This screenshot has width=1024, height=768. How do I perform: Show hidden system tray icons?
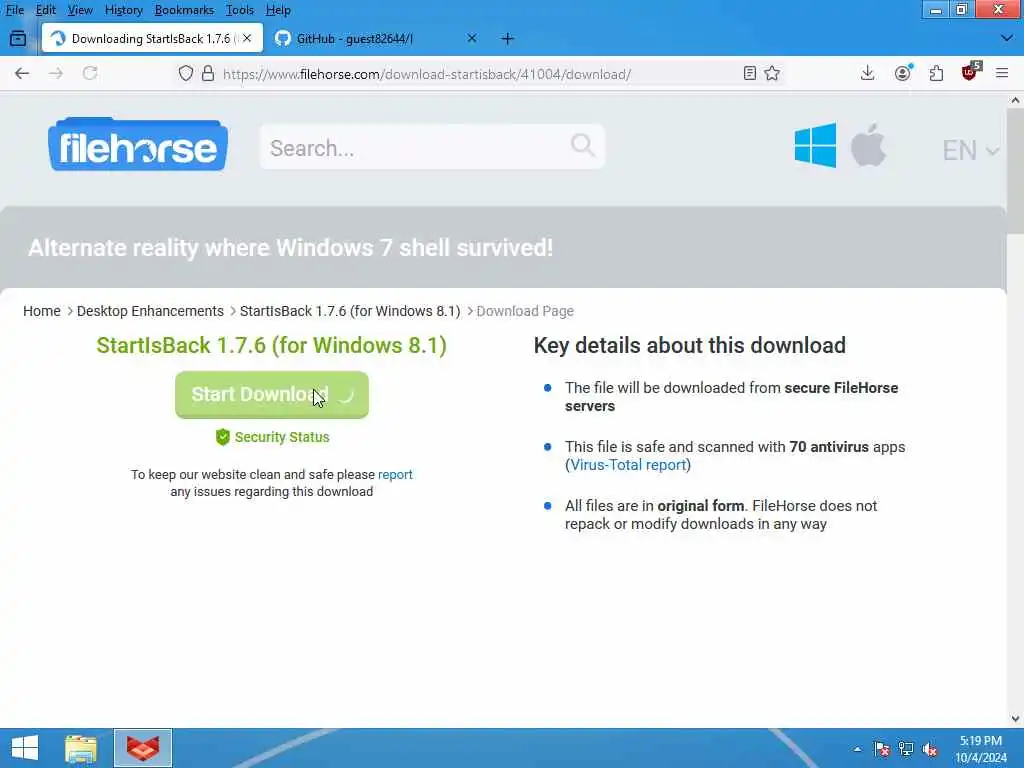857,749
